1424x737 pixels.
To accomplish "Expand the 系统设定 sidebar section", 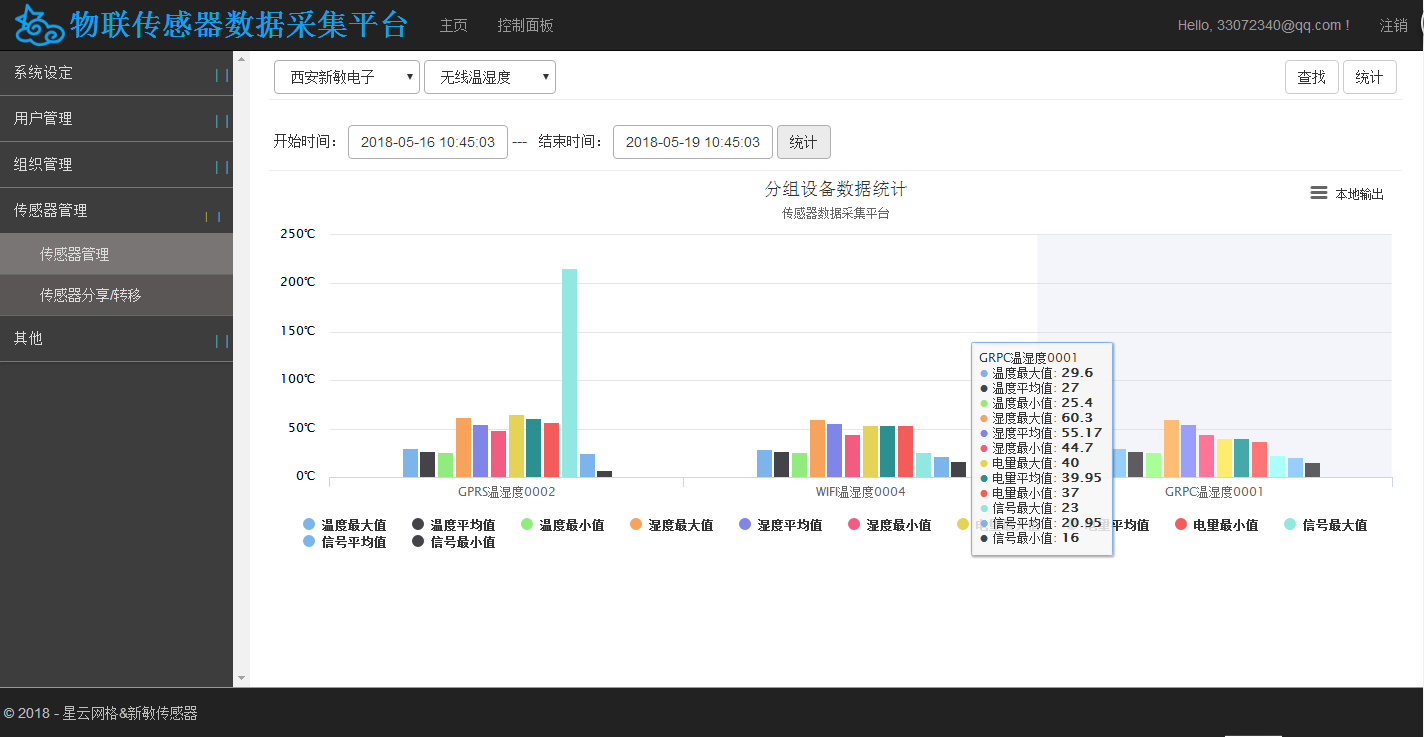I will [x=43, y=73].
